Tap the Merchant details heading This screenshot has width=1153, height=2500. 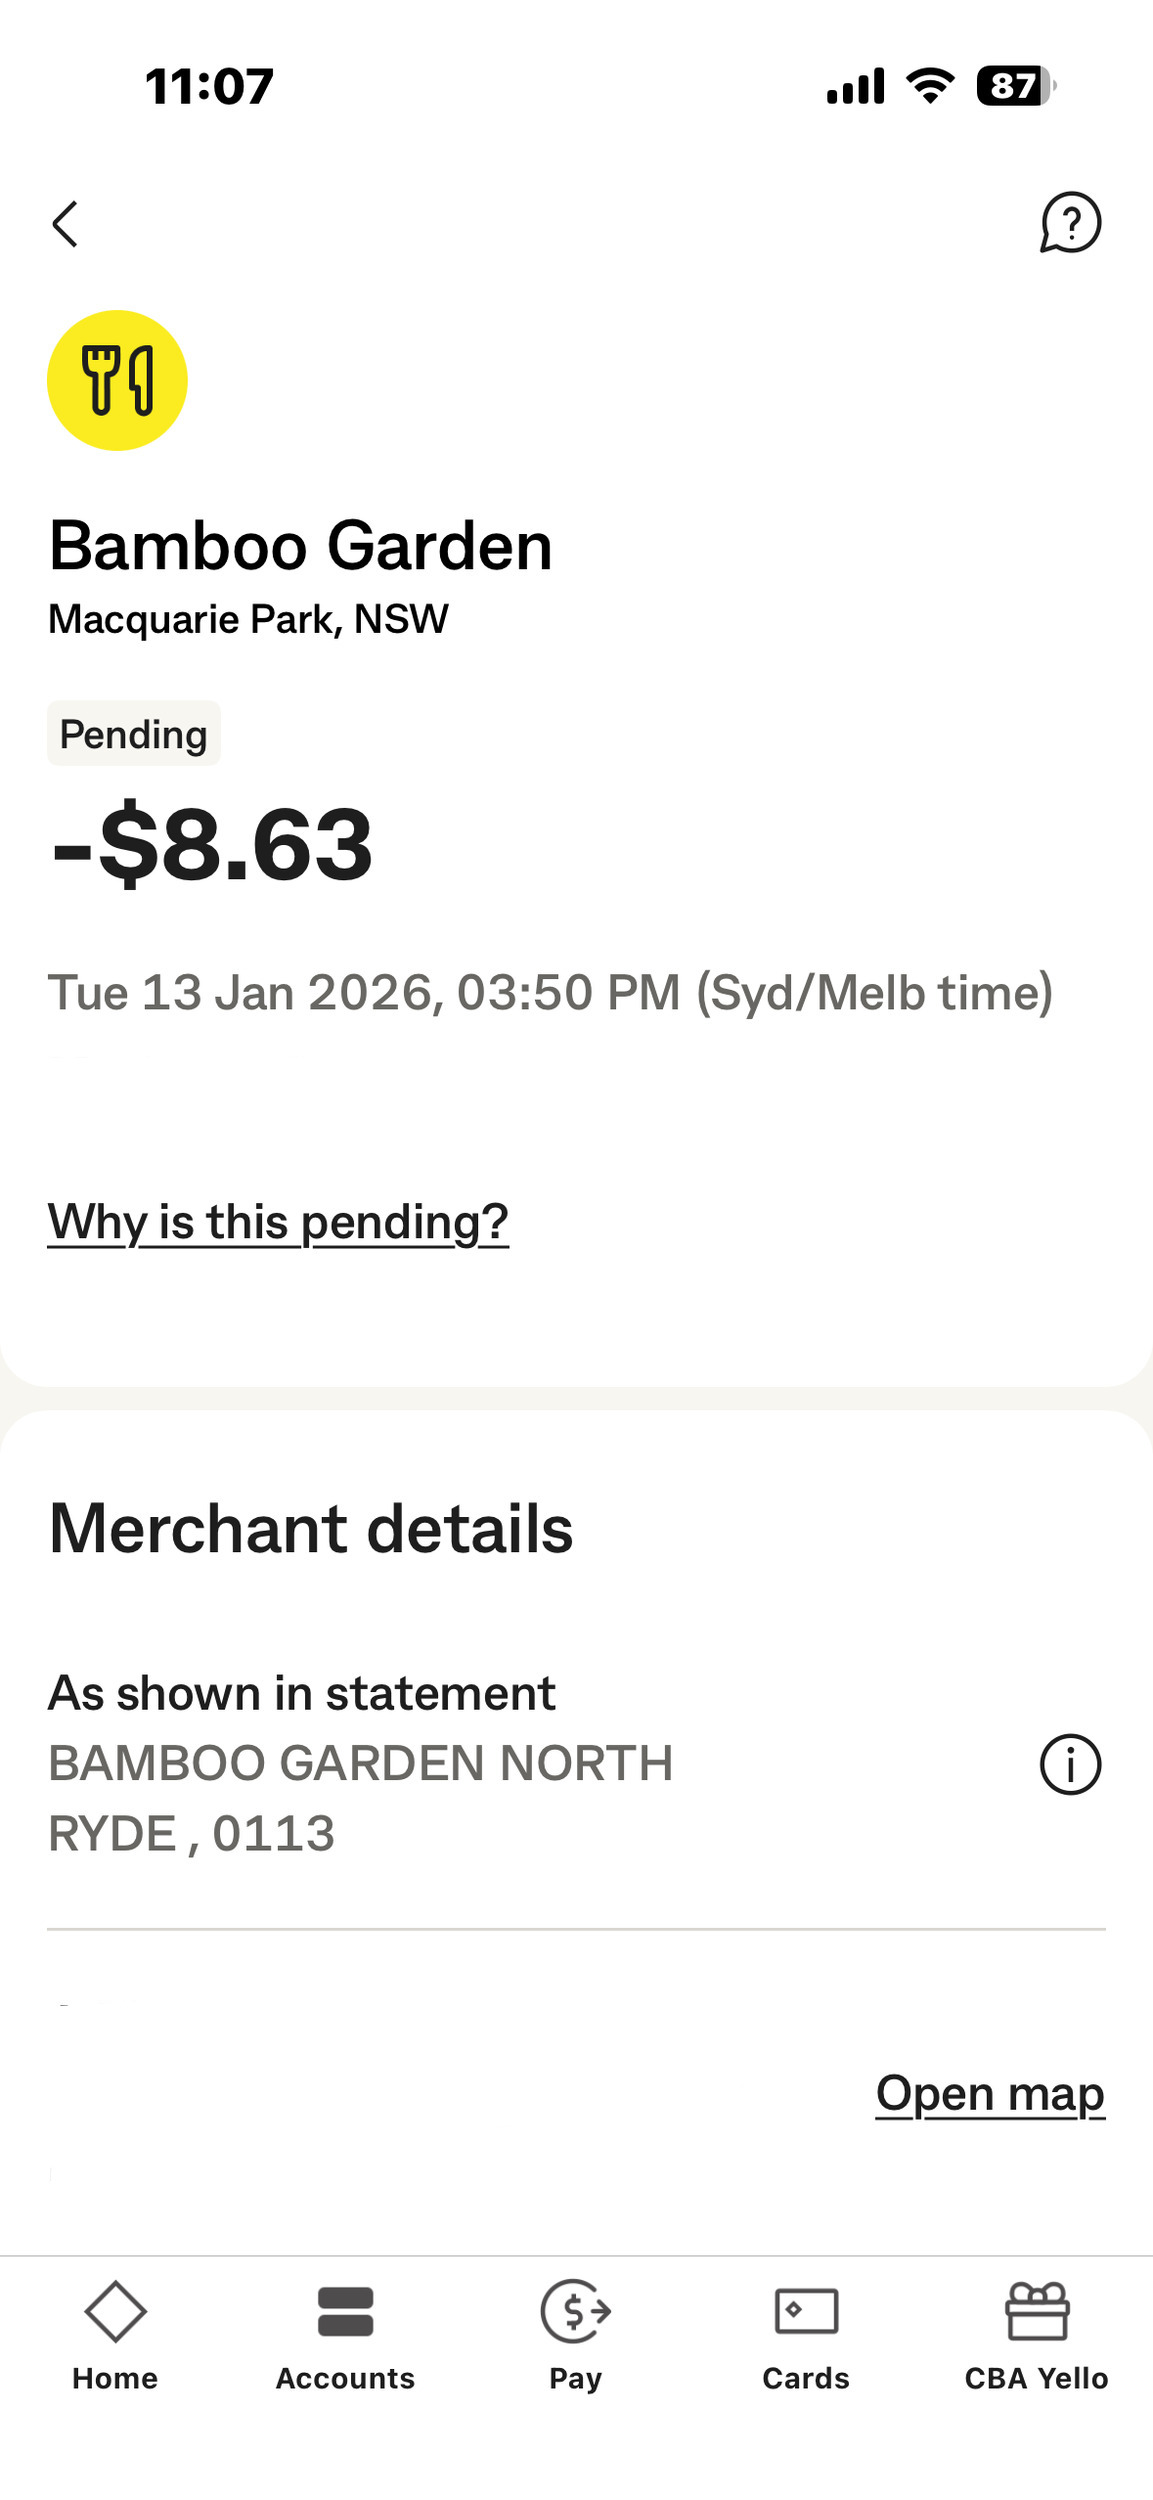311,1529
